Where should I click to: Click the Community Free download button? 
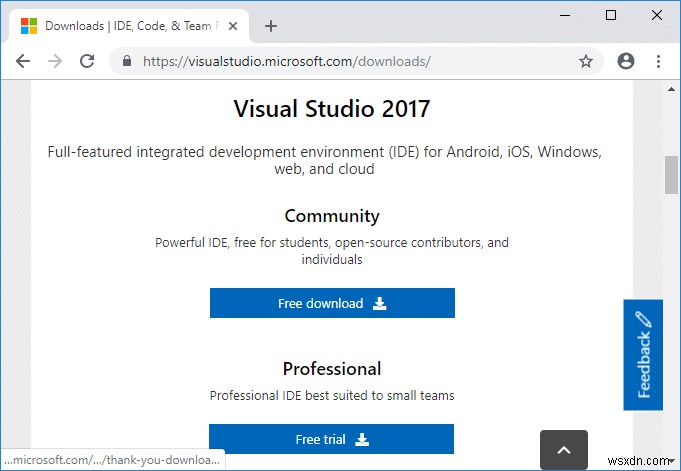pyautogui.click(x=332, y=303)
